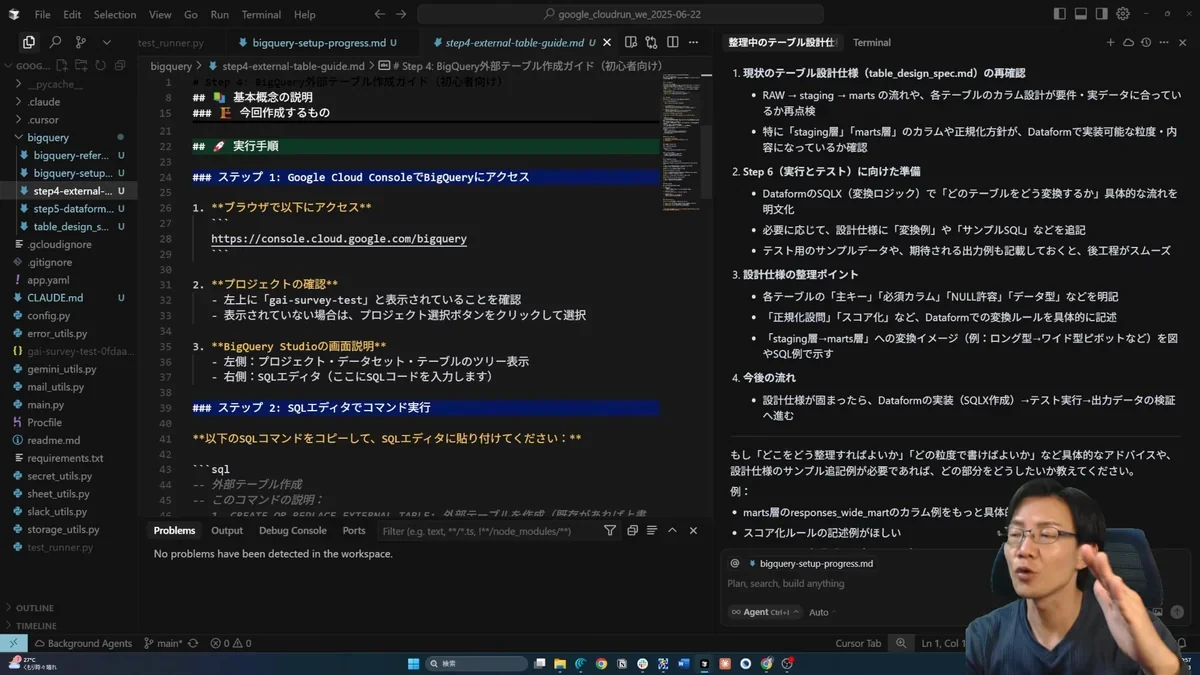
Task: Open the Auto model dropdown
Action: pyautogui.click(x=823, y=612)
